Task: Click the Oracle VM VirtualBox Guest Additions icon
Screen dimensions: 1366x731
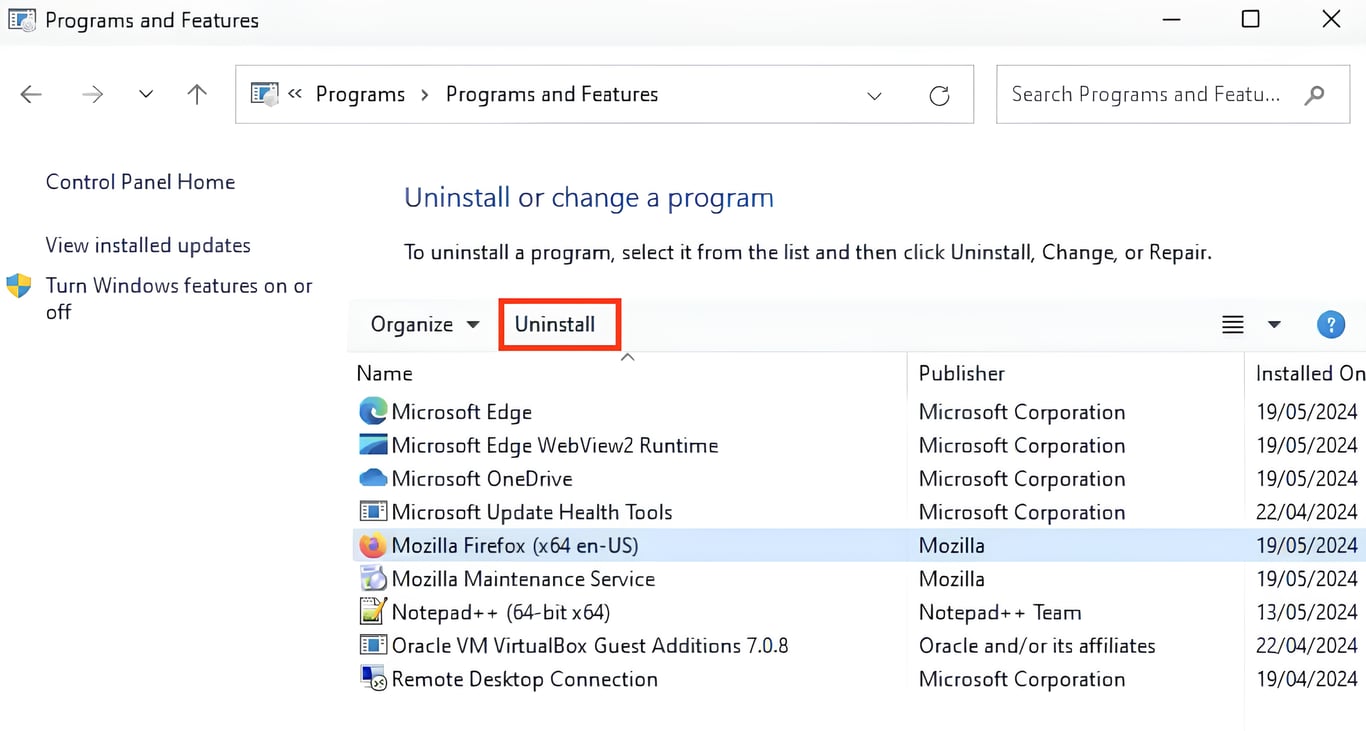Action: click(371, 645)
